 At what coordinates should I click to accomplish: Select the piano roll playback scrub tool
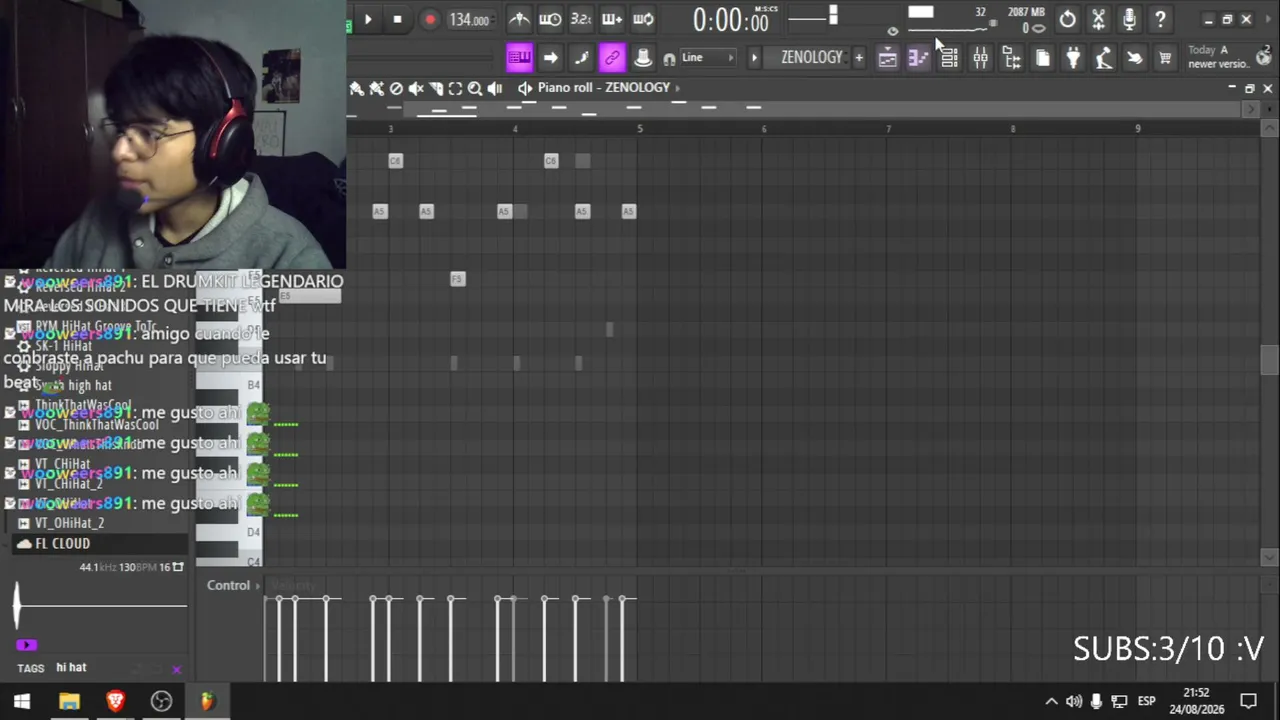(x=495, y=88)
